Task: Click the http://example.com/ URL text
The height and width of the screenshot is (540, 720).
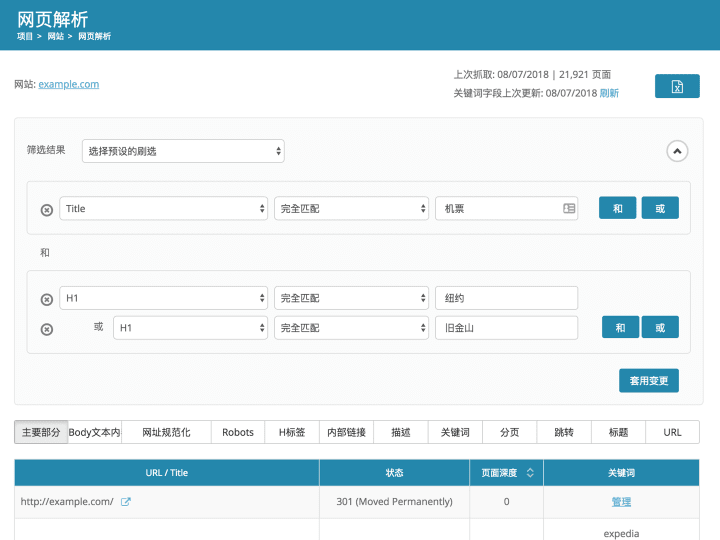Action: (x=67, y=502)
